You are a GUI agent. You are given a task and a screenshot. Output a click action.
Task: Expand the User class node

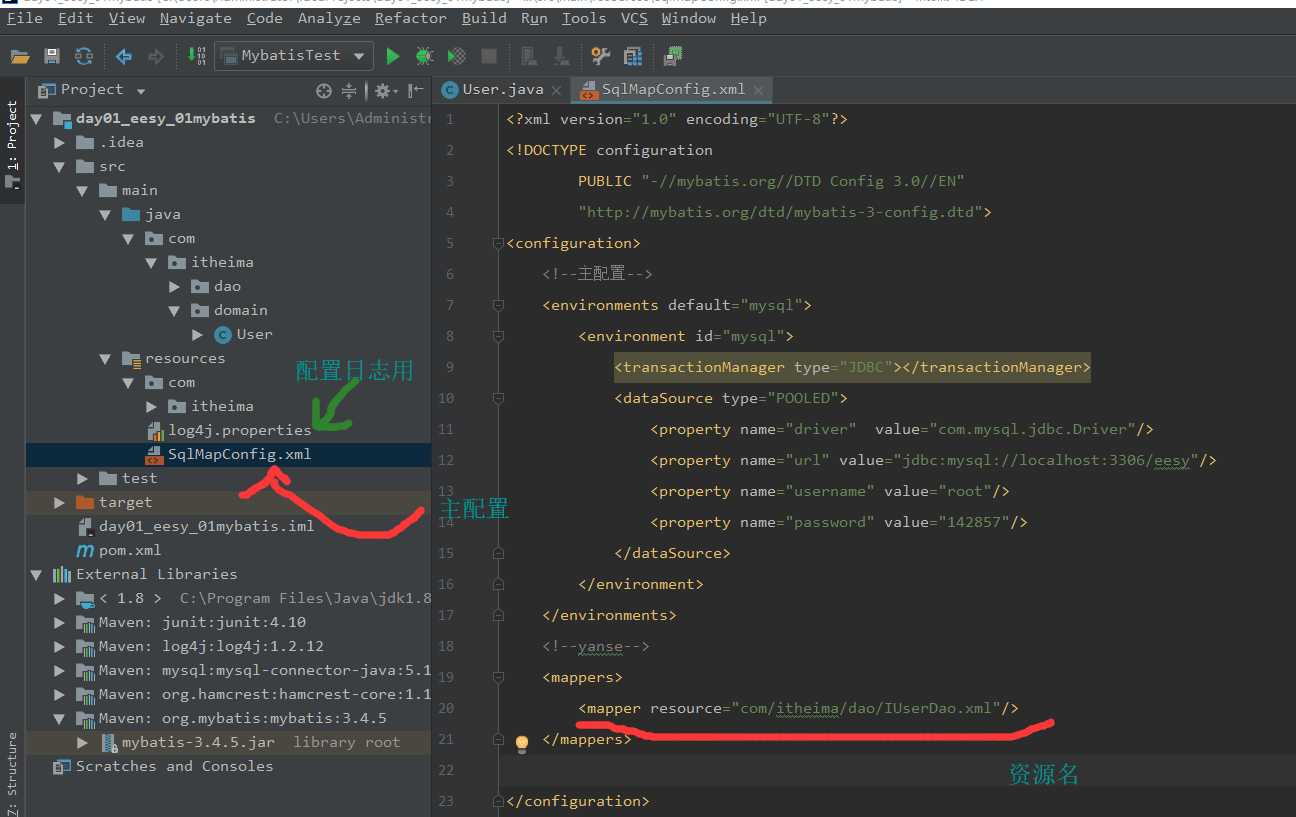point(198,334)
